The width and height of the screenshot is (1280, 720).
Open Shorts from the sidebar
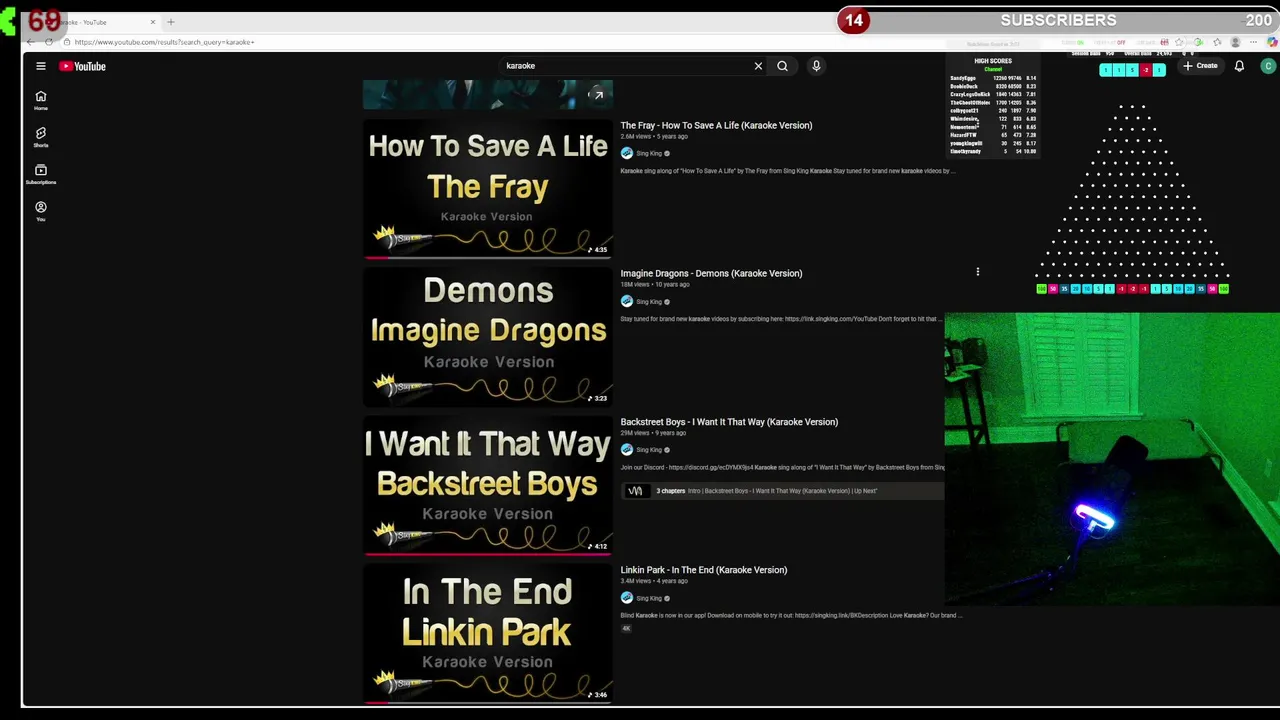click(41, 137)
